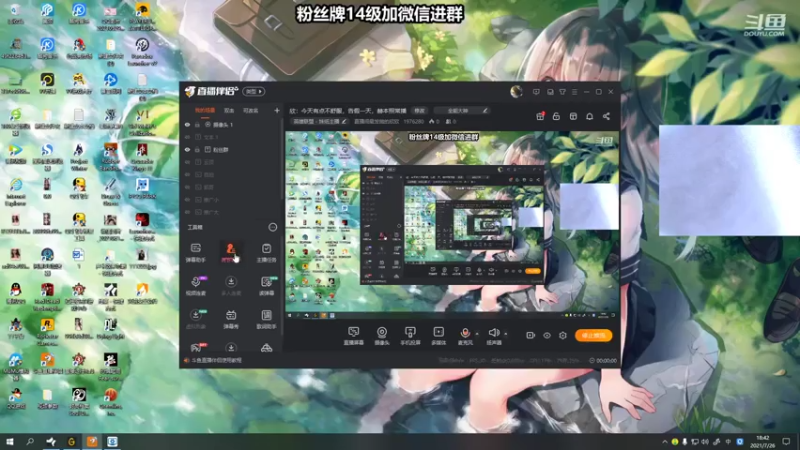Open the taskbar search icon
This screenshot has width=800, height=450.
(x=30, y=442)
